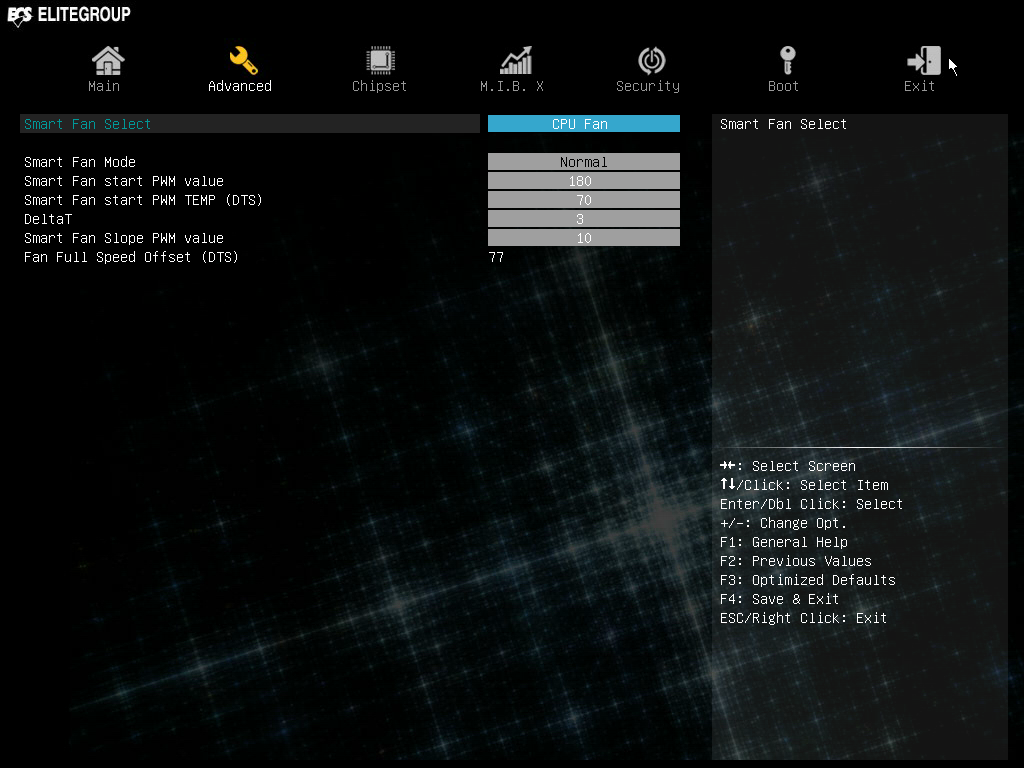Edit the start PWM value 180 field
This screenshot has height=768, width=1024.
[584, 181]
